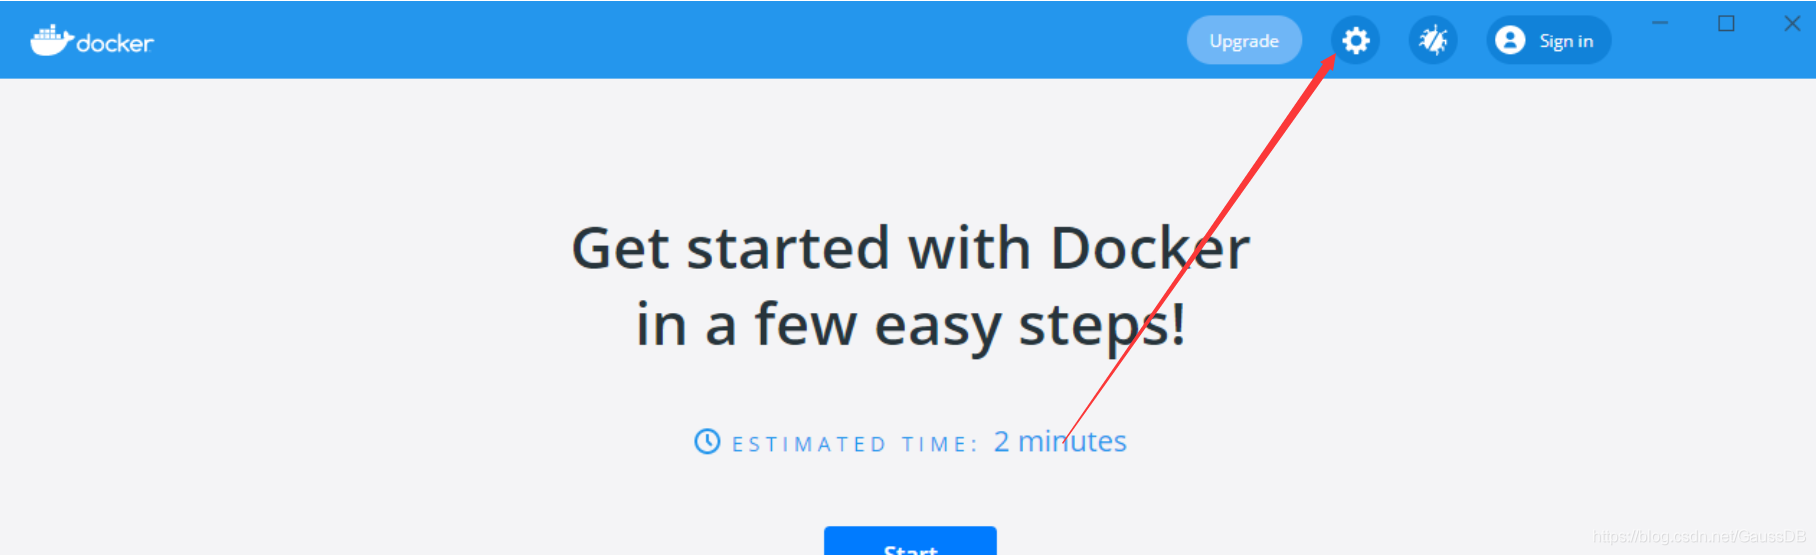
Task: Click the "ESTIMATED TIME:" label
Action: tap(855, 444)
